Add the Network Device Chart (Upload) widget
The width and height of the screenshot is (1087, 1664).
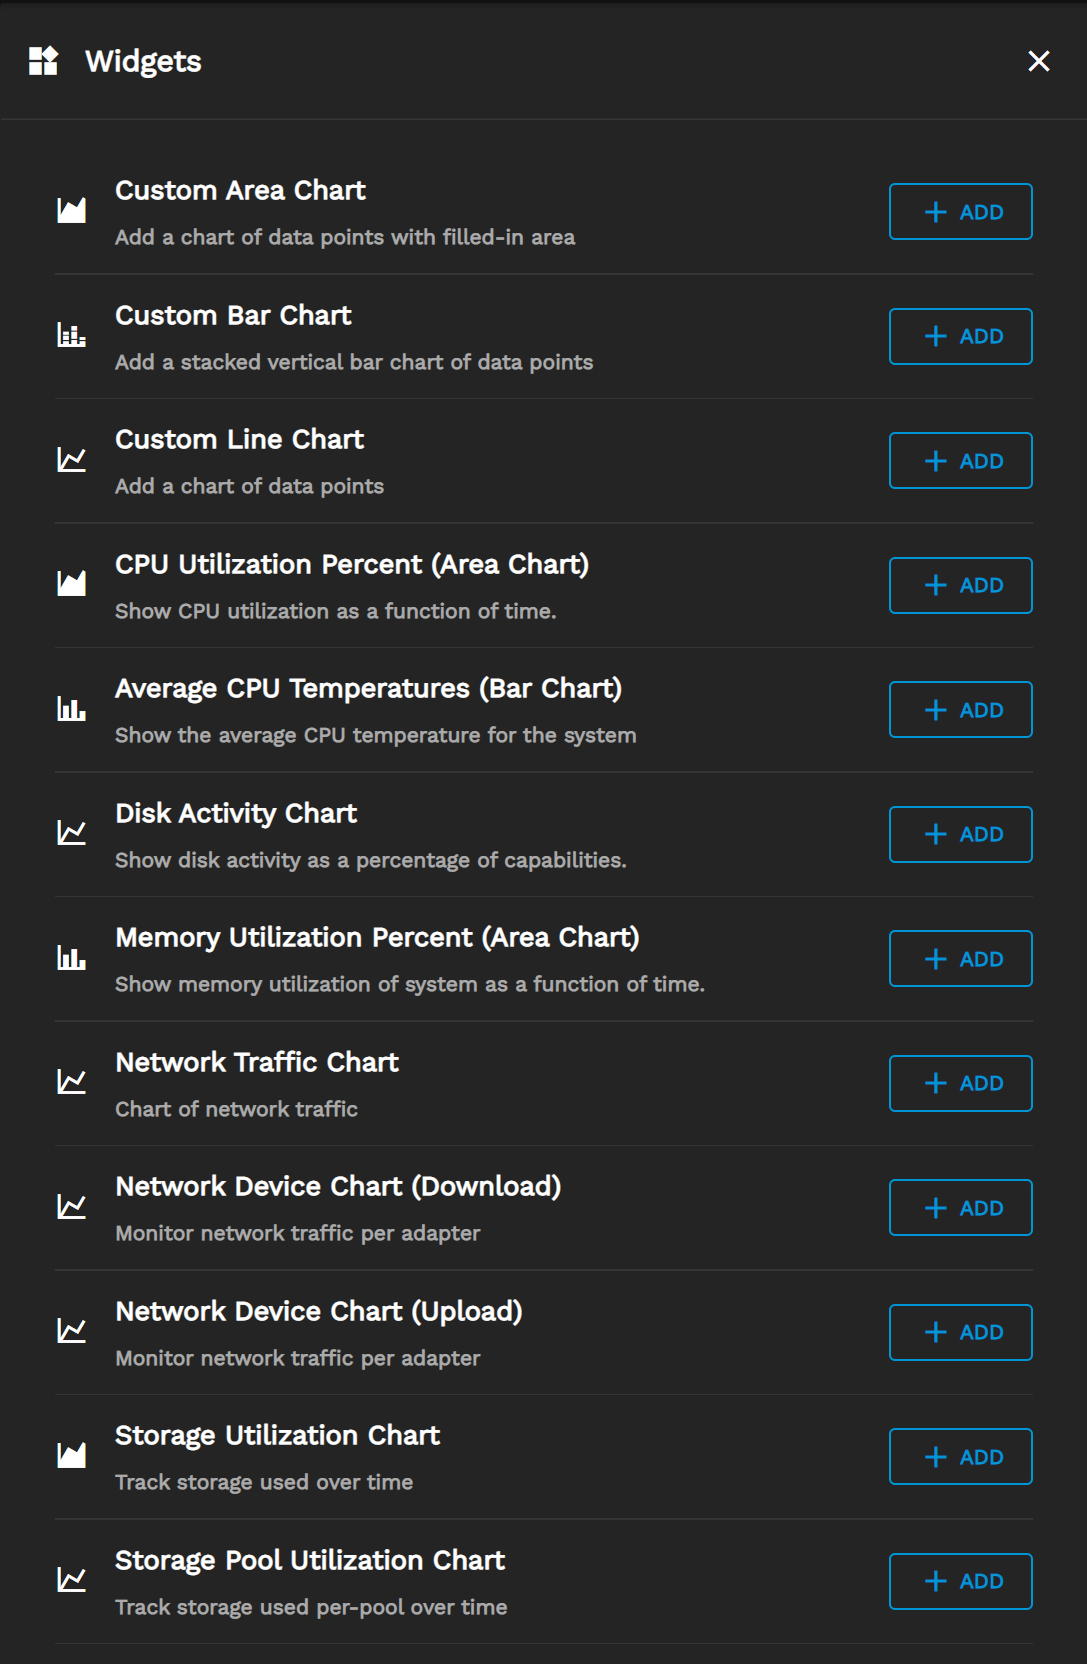(960, 1332)
